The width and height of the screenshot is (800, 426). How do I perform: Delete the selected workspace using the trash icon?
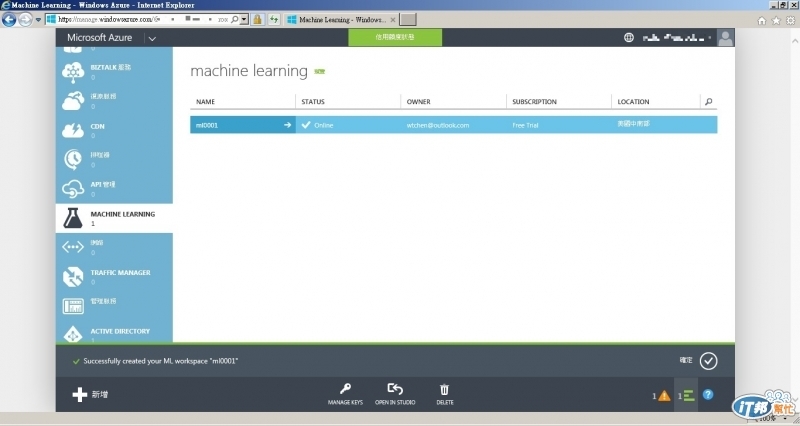[444, 389]
